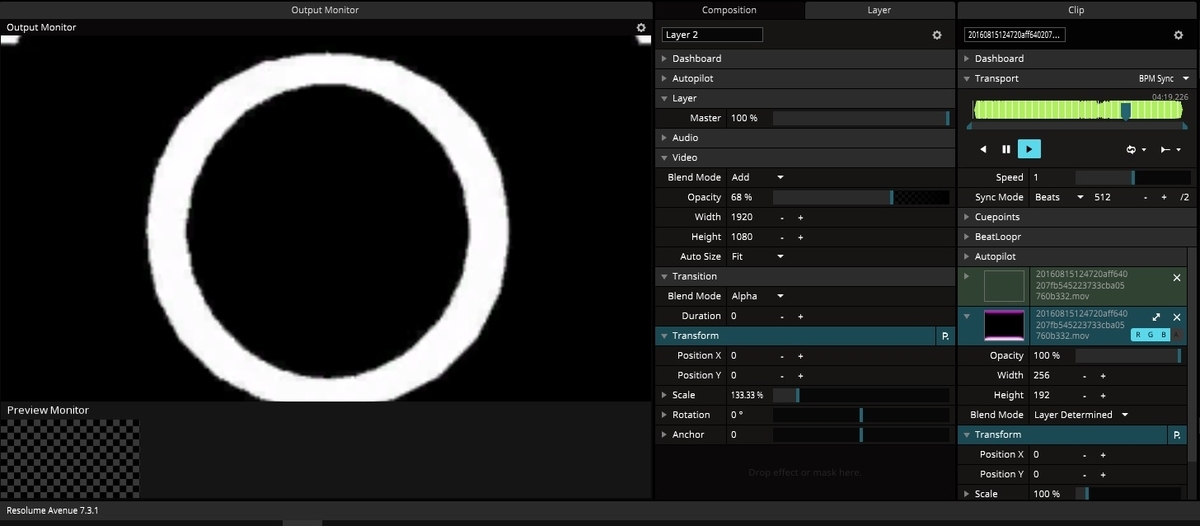
Task: Adjust the layer Rotation slider
Action: tap(862, 415)
